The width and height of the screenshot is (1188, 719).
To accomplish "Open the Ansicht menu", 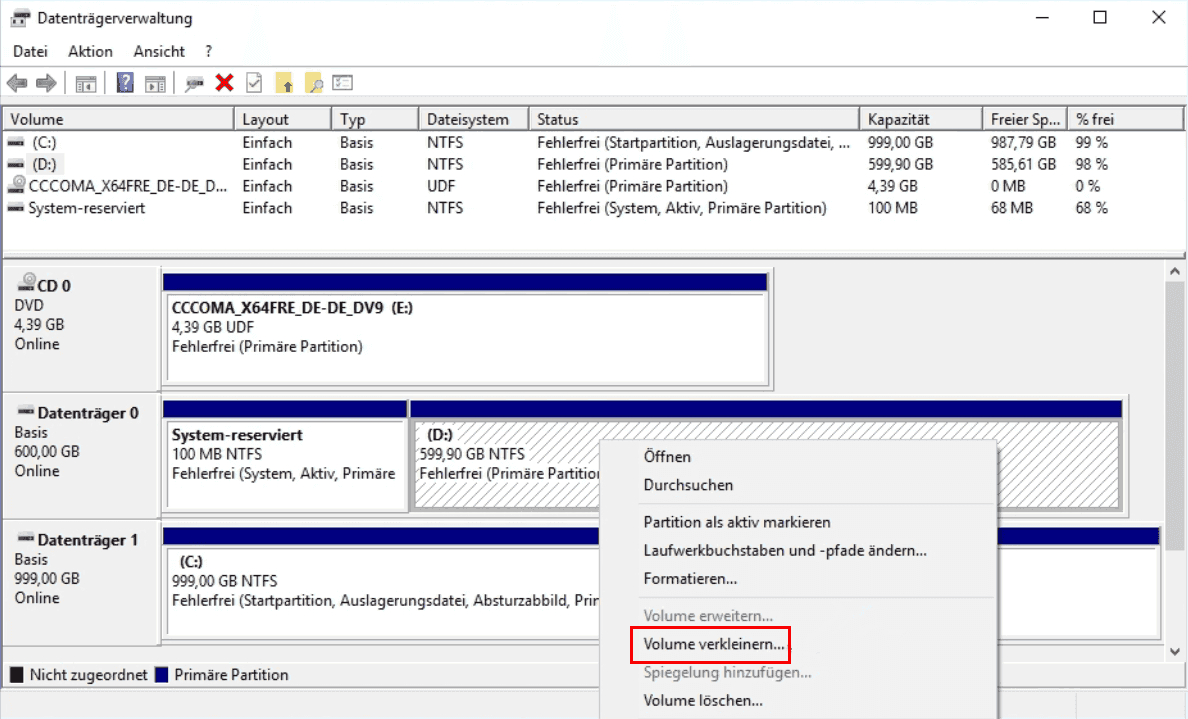I will click(x=159, y=52).
